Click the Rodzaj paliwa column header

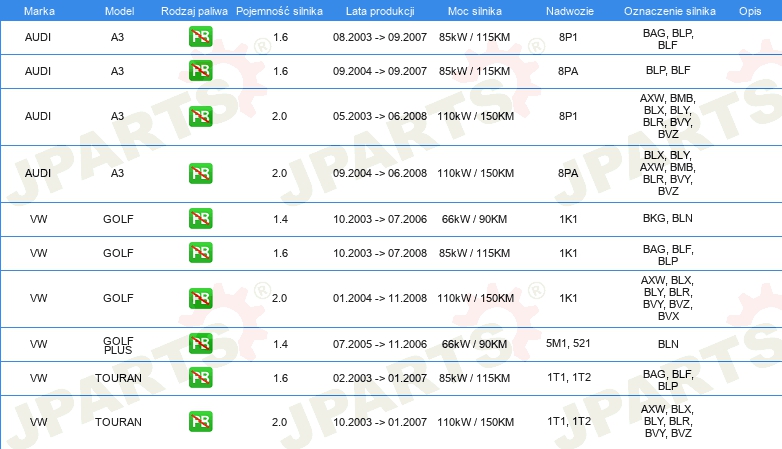pyautogui.click(x=194, y=11)
